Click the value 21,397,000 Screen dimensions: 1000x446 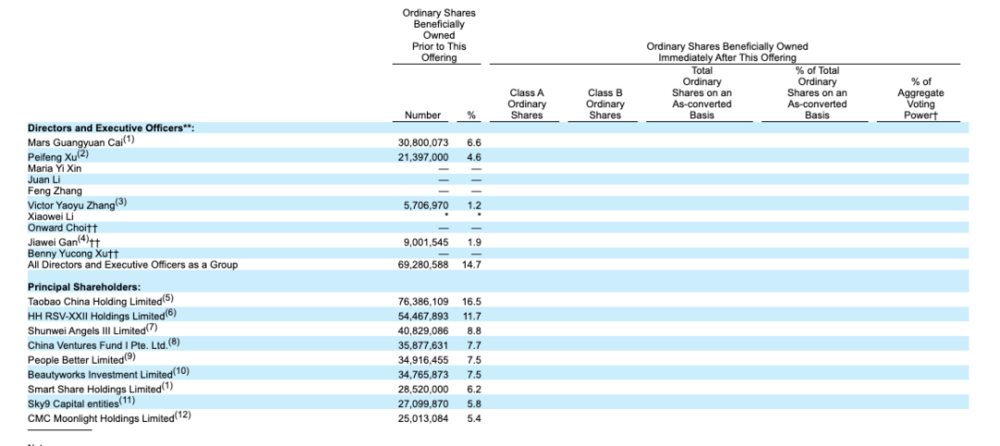pyautogui.click(x=423, y=157)
